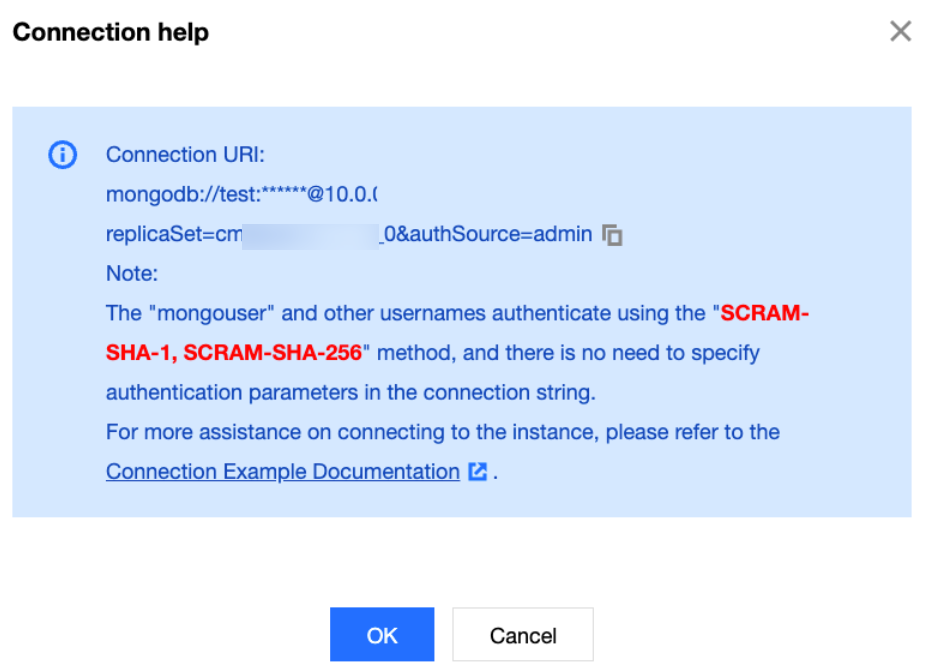Click the external link icon after Documentation
This screenshot has width=929, height=669.
click(x=478, y=472)
